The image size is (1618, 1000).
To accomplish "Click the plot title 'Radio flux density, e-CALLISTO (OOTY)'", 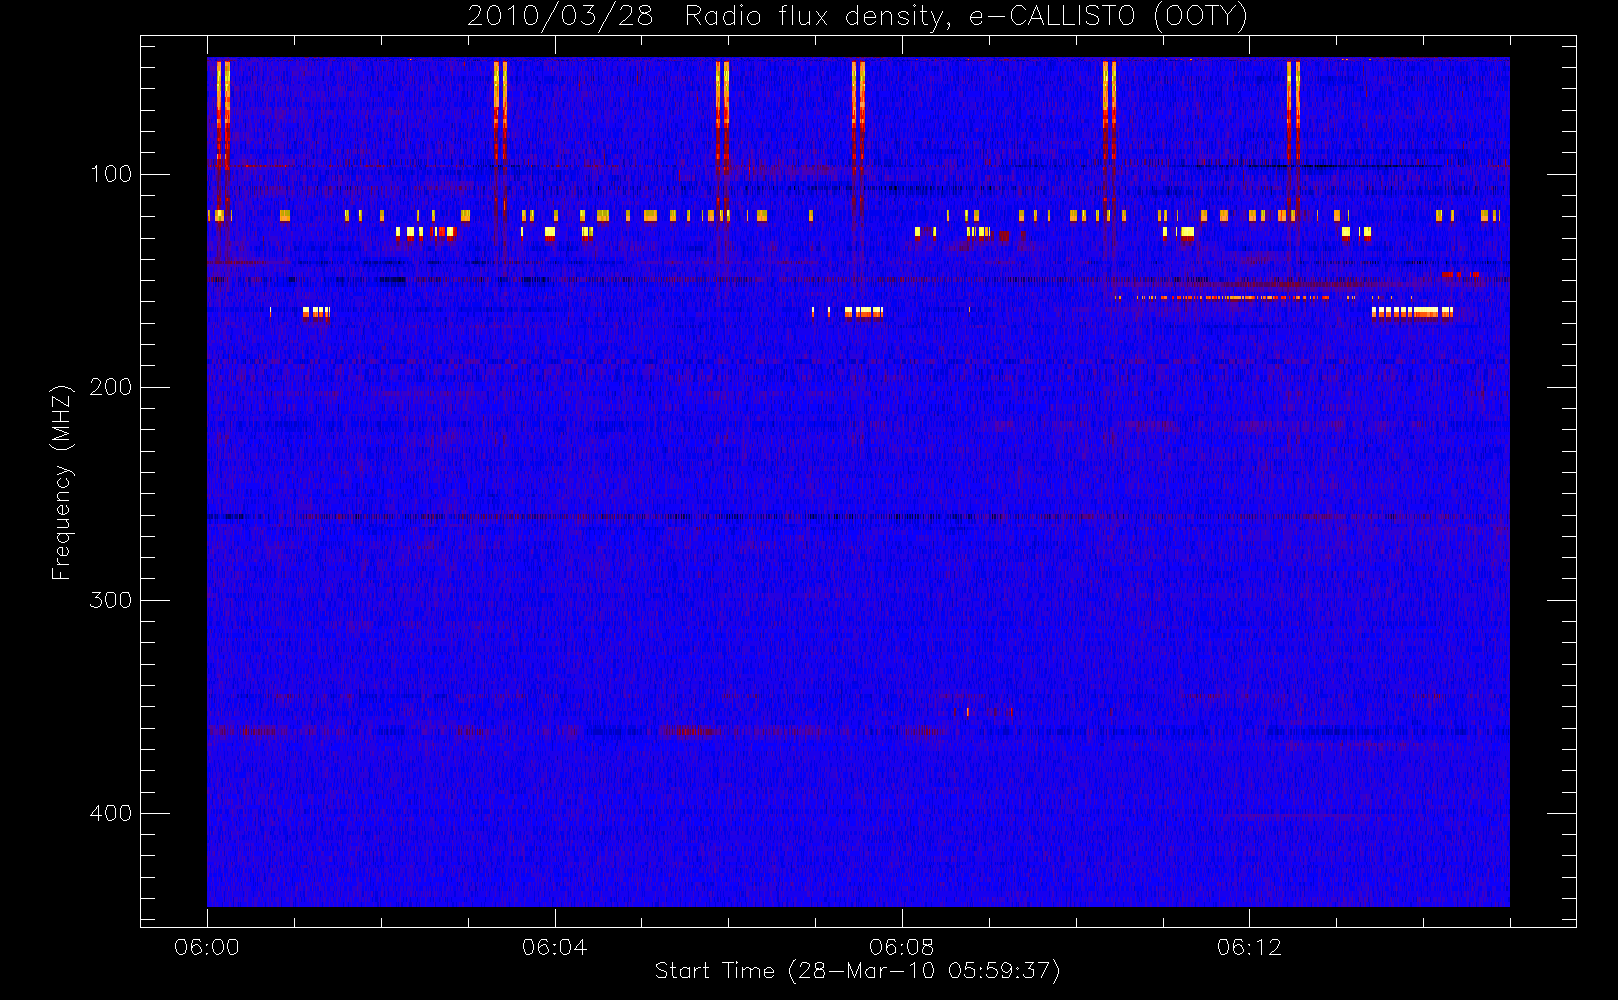I will 966,17.
